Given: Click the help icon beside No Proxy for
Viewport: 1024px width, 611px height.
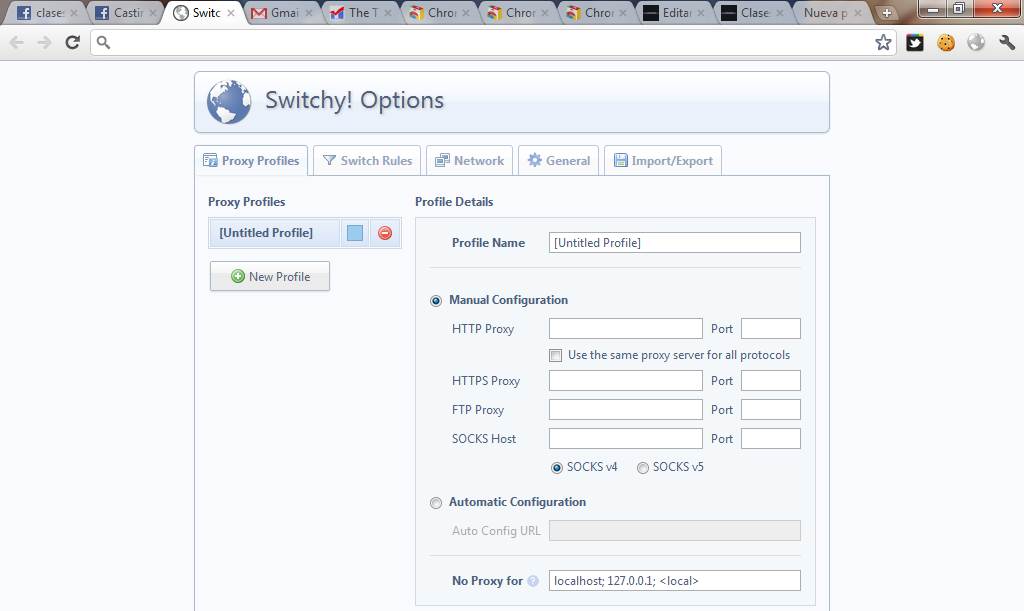Looking at the screenshot, I should (533, 581).
